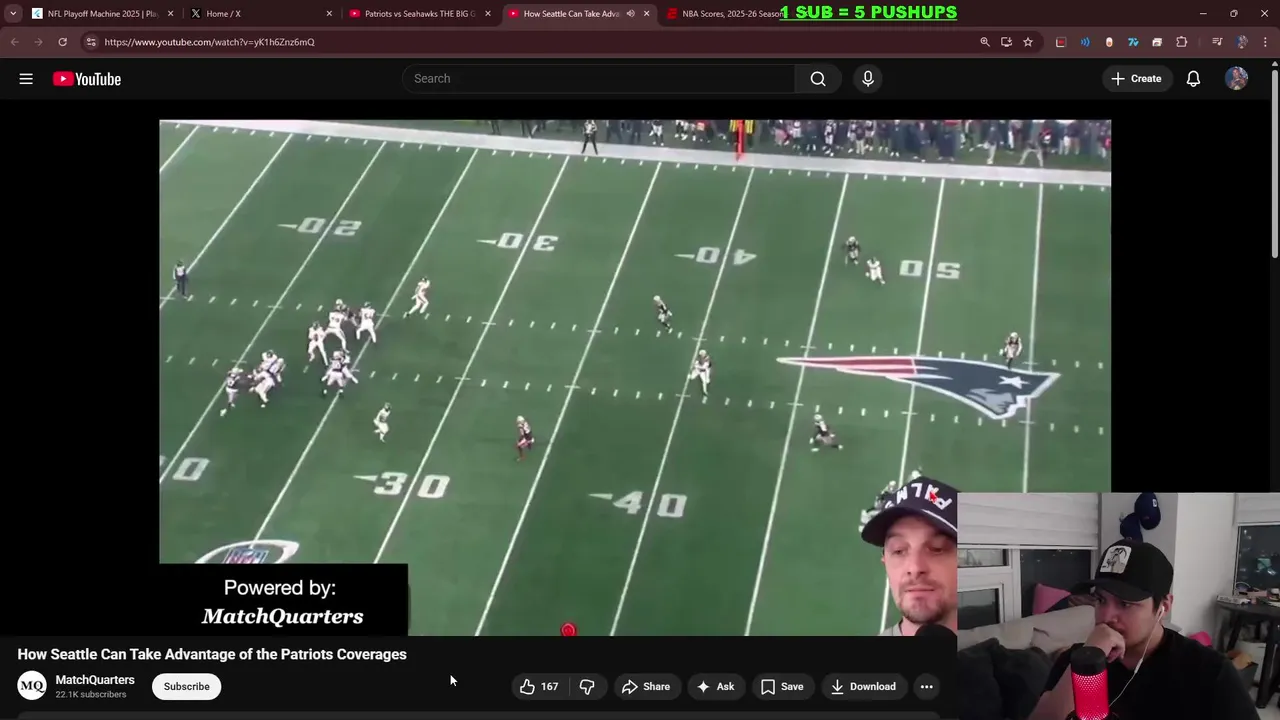The width and height of the screenshot is (1280, 720).
Task: Open the more actions three-dot menu
Action: pos(926,686)
